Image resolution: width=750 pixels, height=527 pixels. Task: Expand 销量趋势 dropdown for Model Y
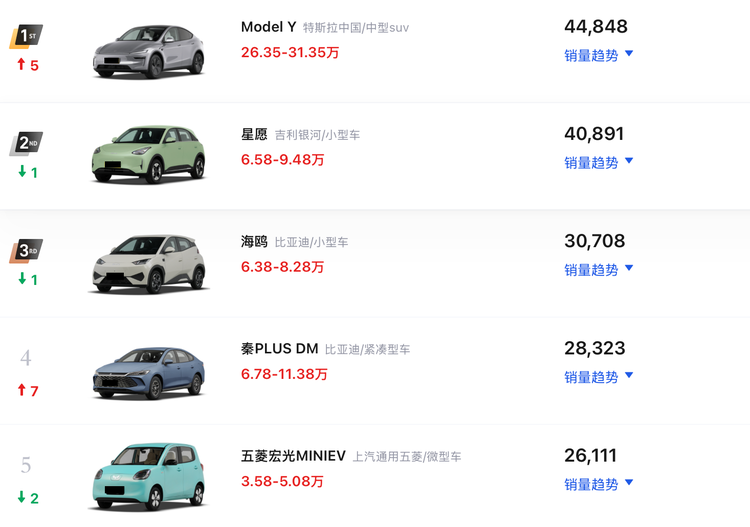point(598,55)
